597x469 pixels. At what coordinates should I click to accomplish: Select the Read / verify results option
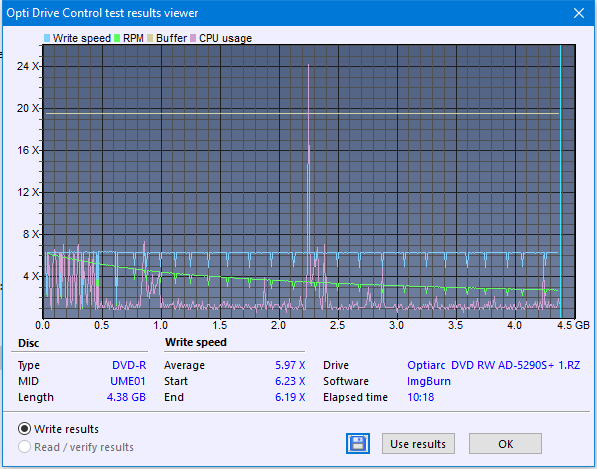click(24, 447)
